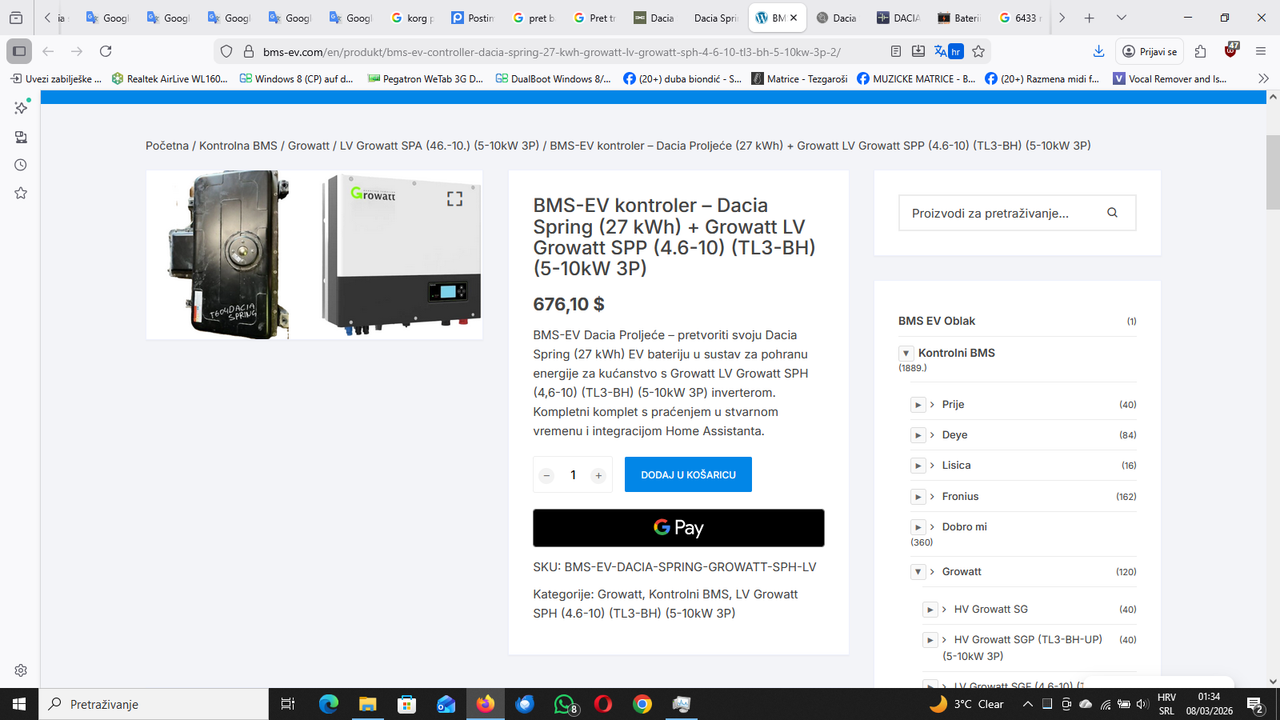Increase quantity with plus button

(x=598, y=476)
